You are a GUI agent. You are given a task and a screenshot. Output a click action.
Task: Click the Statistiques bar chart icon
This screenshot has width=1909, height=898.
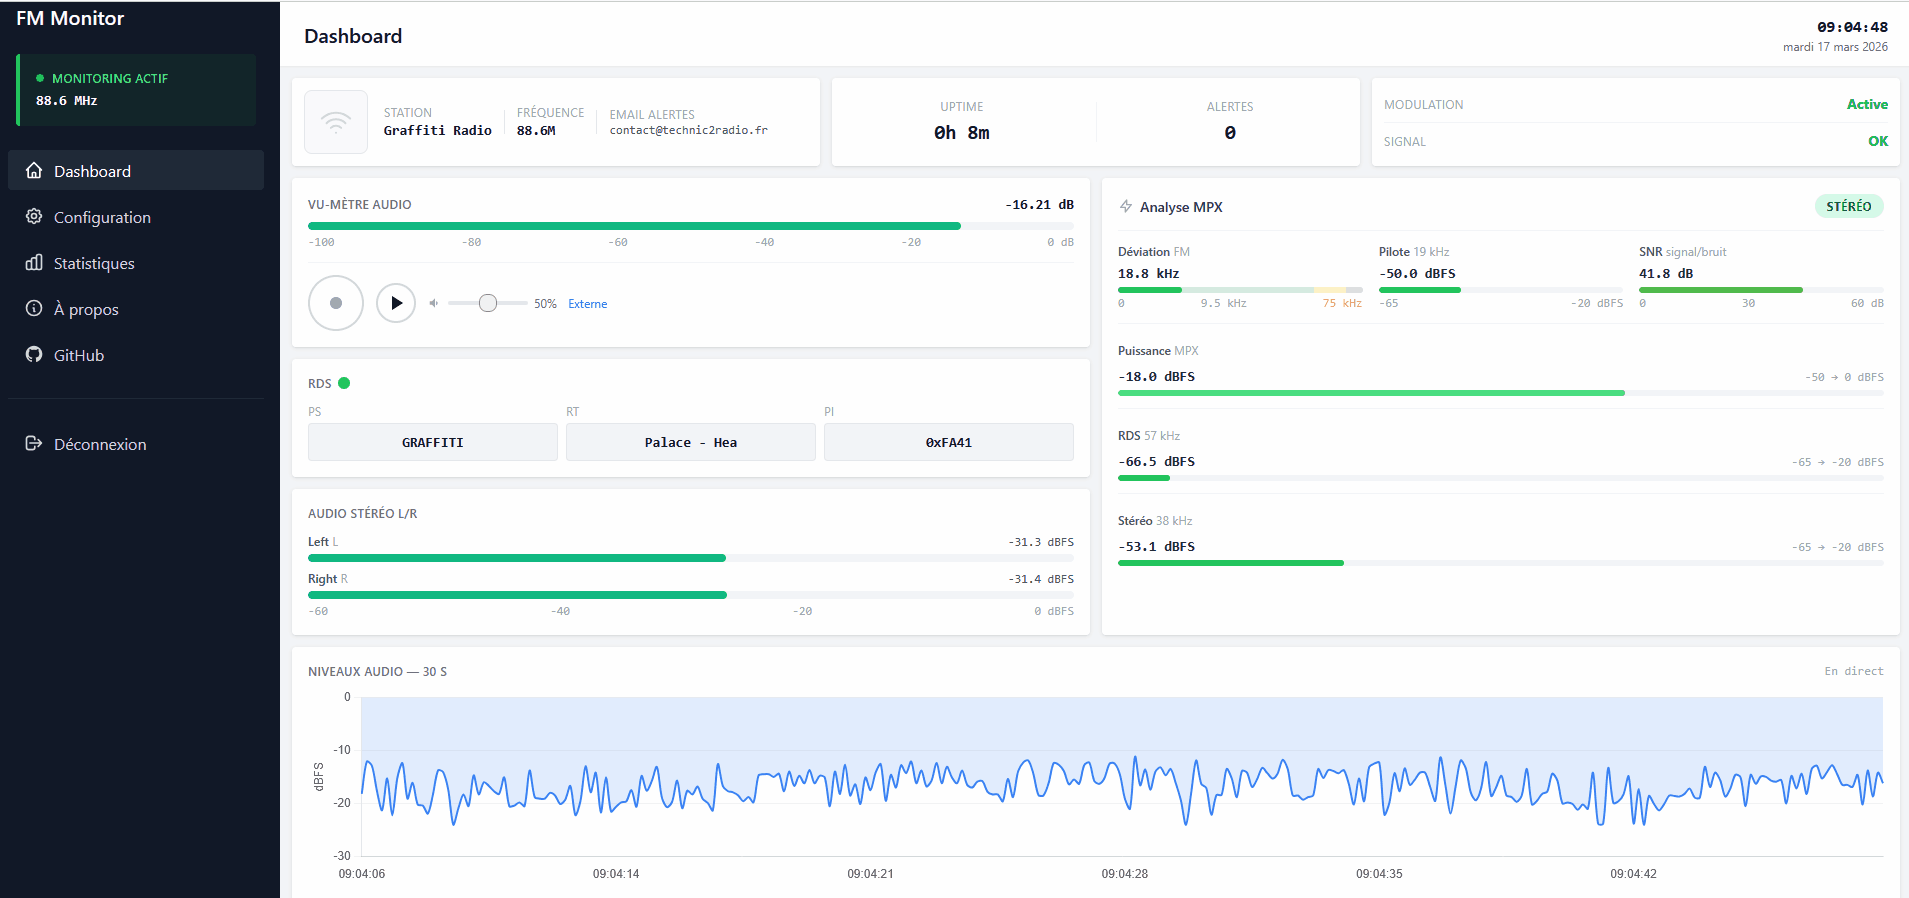(34, 263)
